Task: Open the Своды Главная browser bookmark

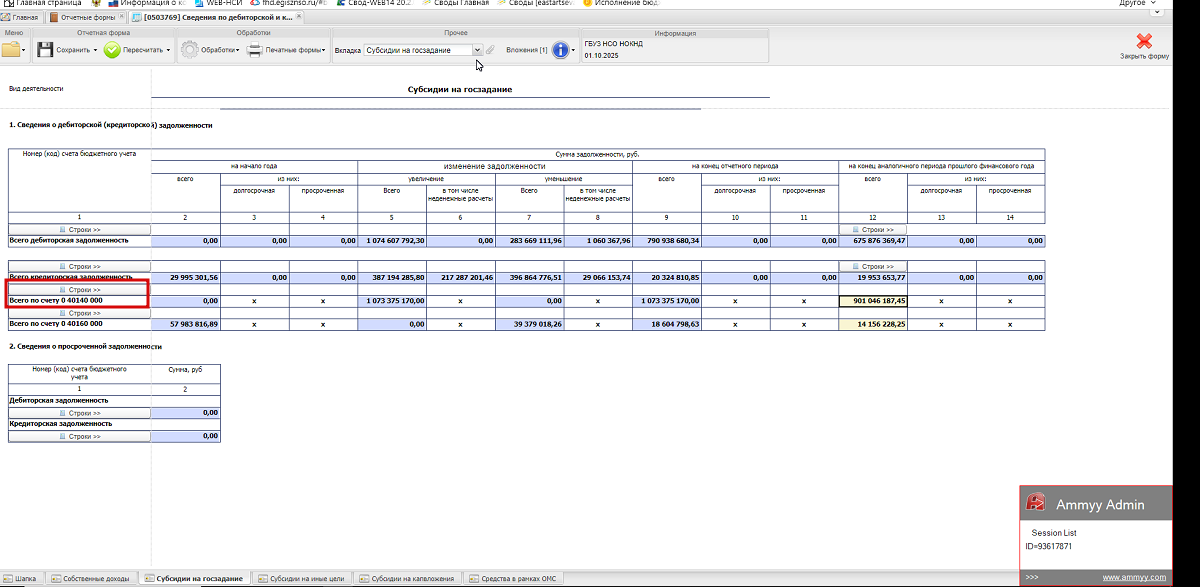Action: pyautogui.click(x=457, y=4)
